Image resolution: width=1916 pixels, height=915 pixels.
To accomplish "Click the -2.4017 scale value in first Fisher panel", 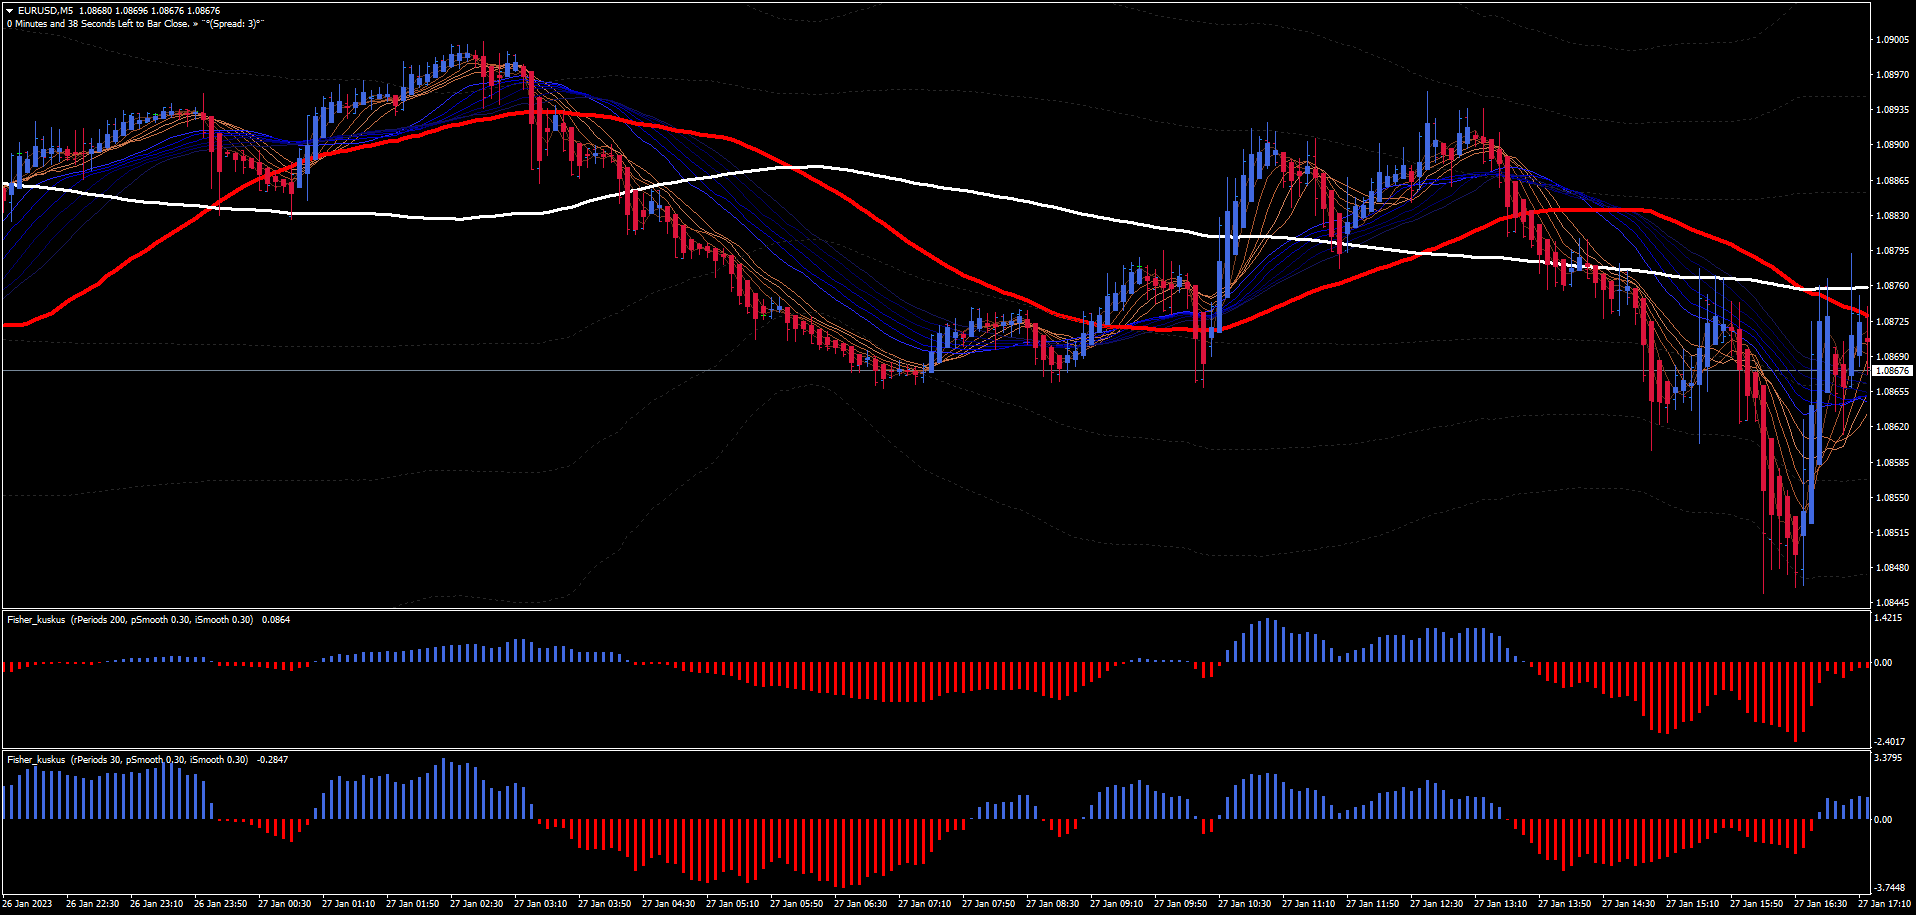I will pyautogui.click(x=1889, y=742).
